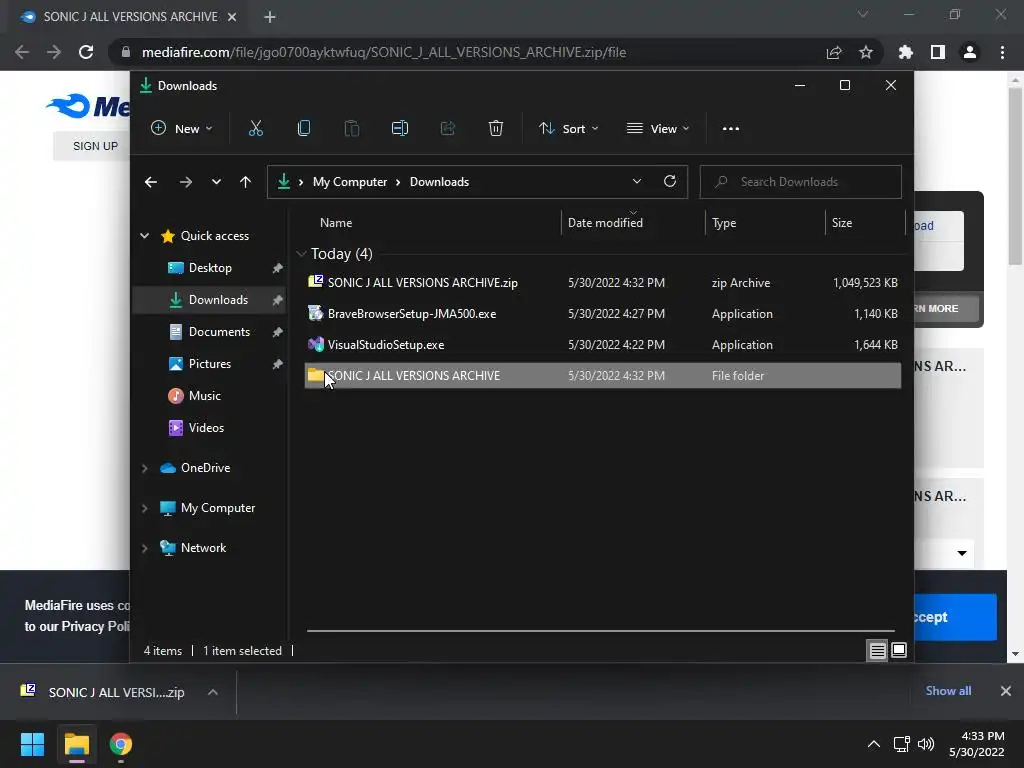The height and width of the screenshot is (768, 1024).
Task: Click the Paste icon in Explorer toolbar
Action: pos(351,129)
